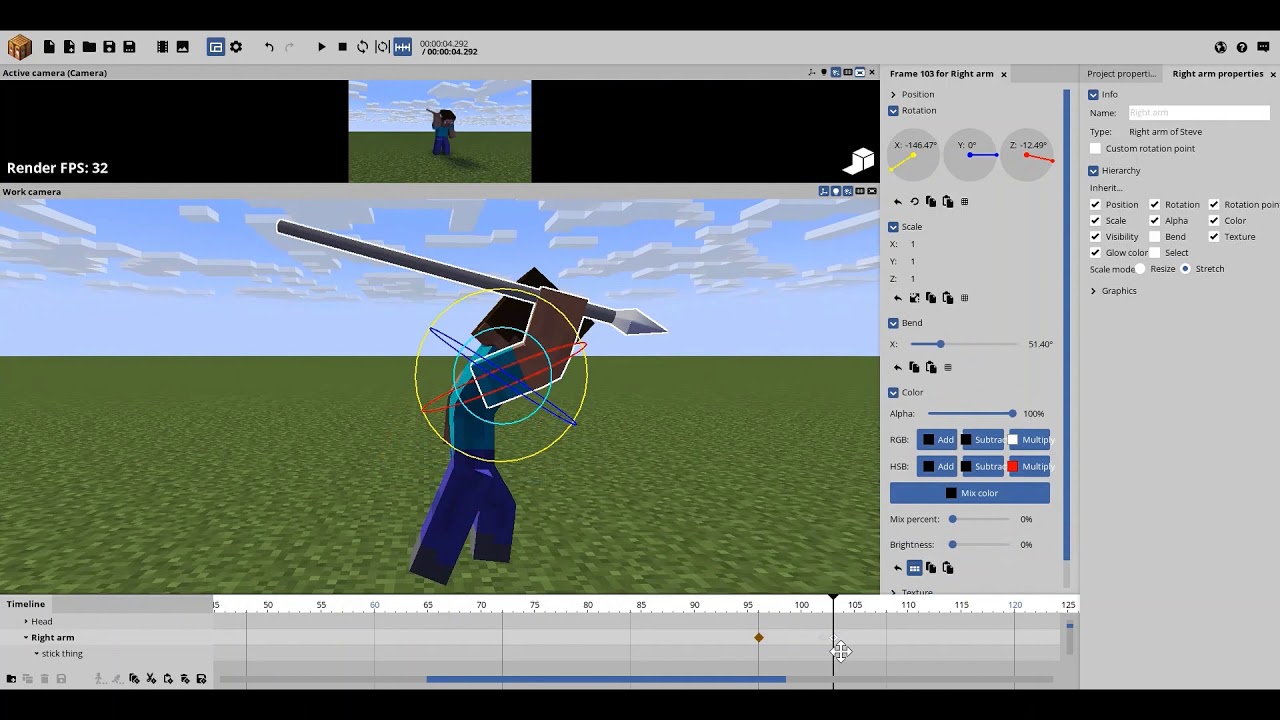
Task: Click the color grid icon below Brightness
Action: 914,568
